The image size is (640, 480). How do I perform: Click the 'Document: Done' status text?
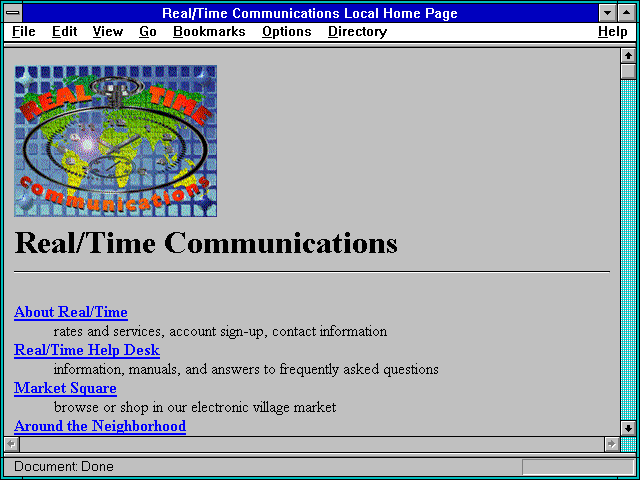tap(64, 467)
